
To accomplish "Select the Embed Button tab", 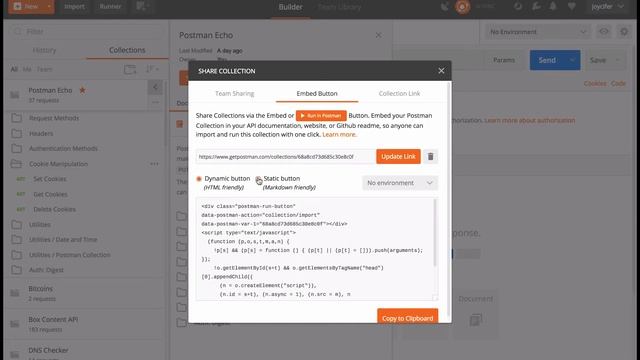I will (317, 93).
